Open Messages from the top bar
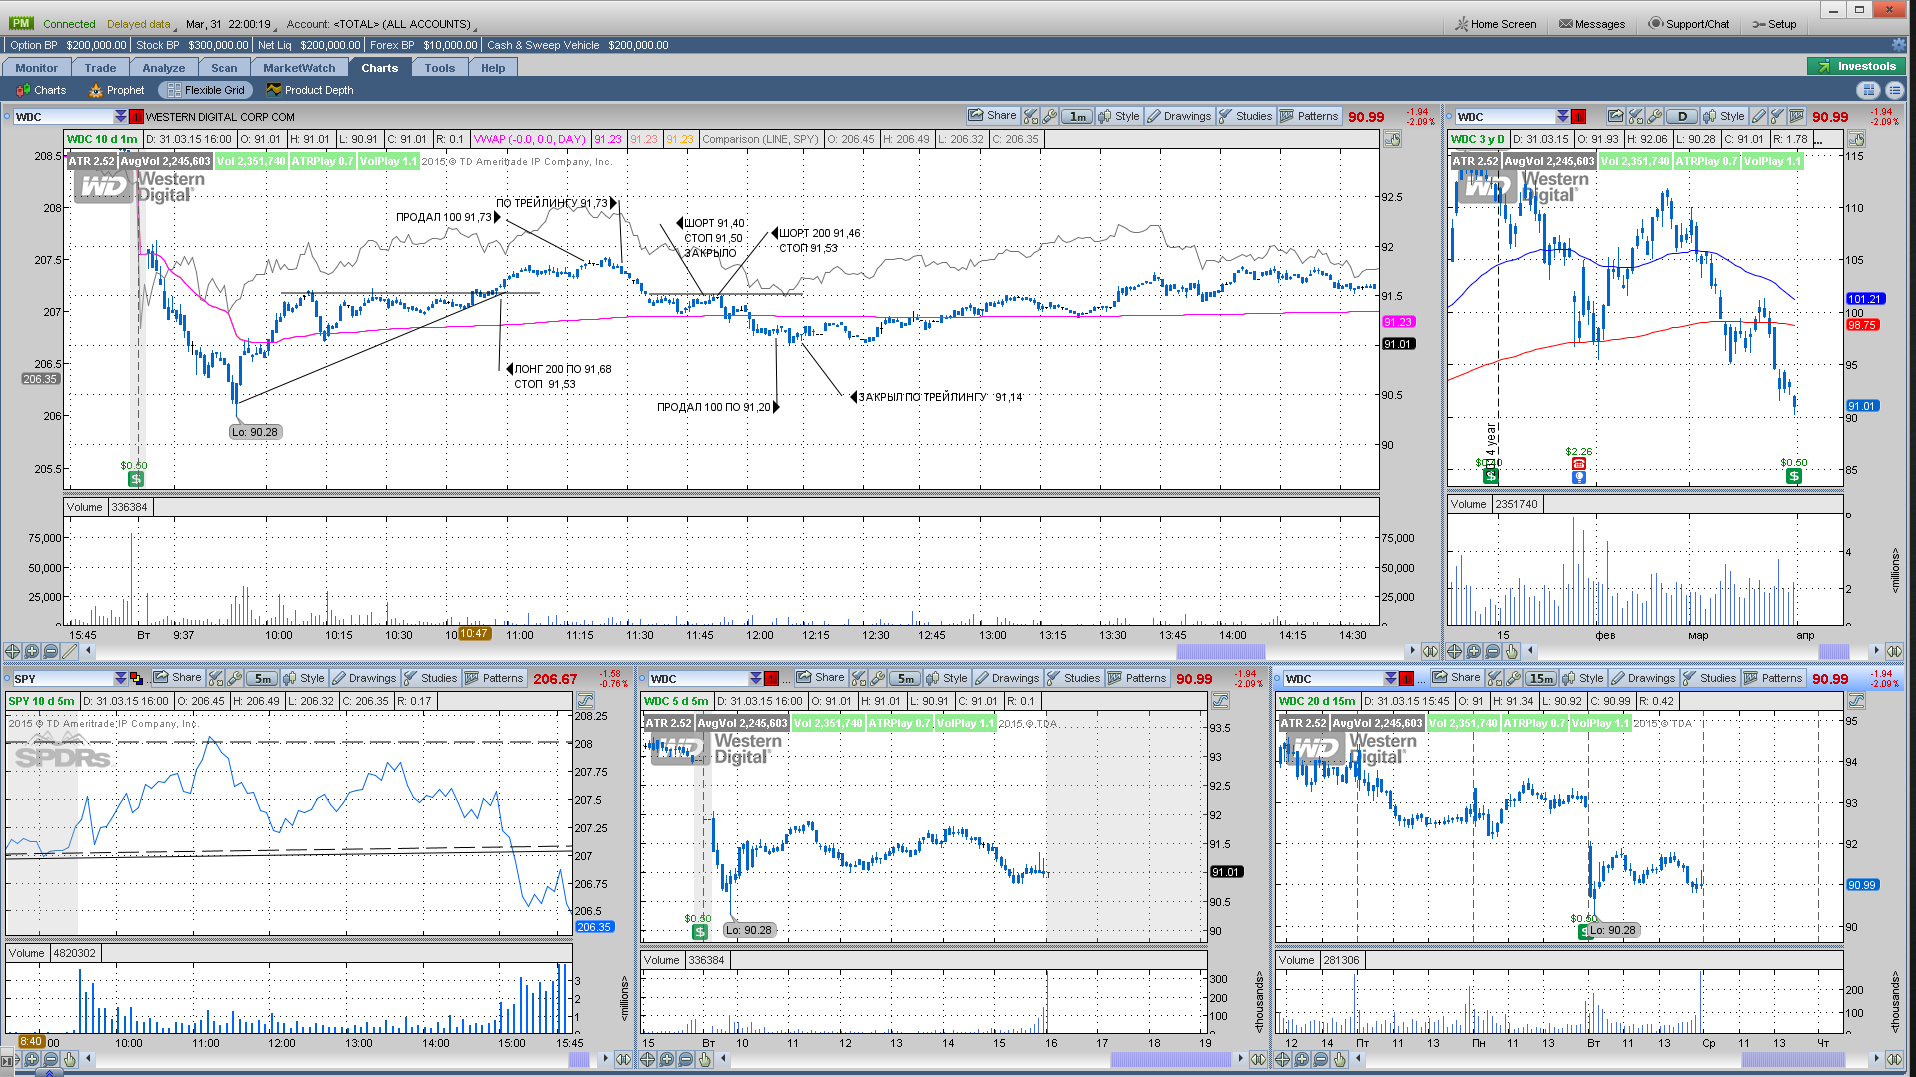Viewport: 1916px width, 1077px height. point(1592,24)
